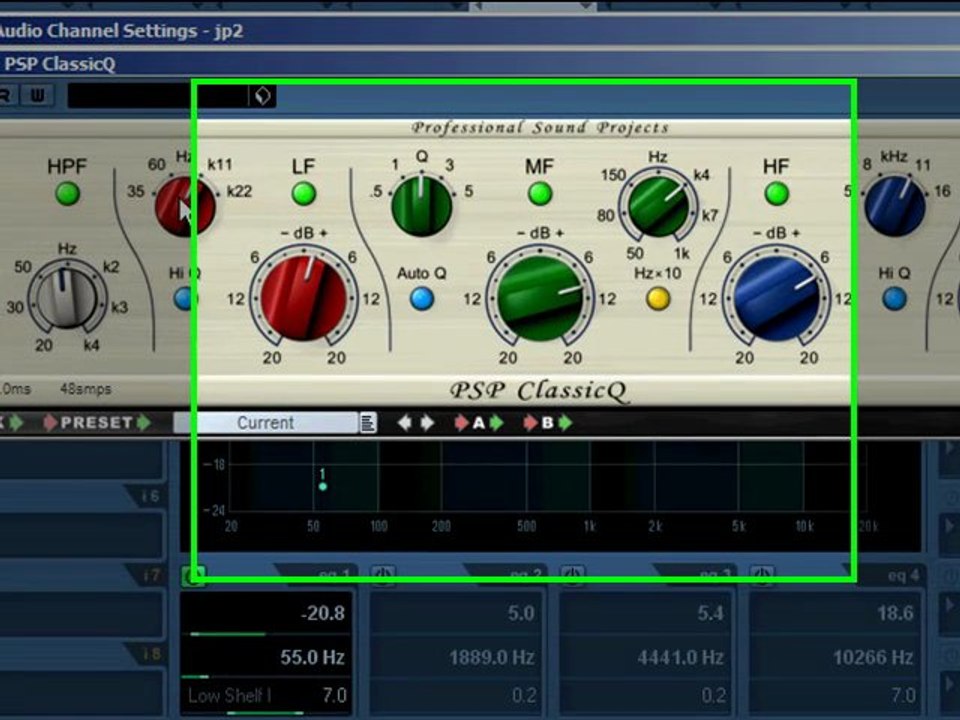Toggle the HF band enable LED

[776, 194]
